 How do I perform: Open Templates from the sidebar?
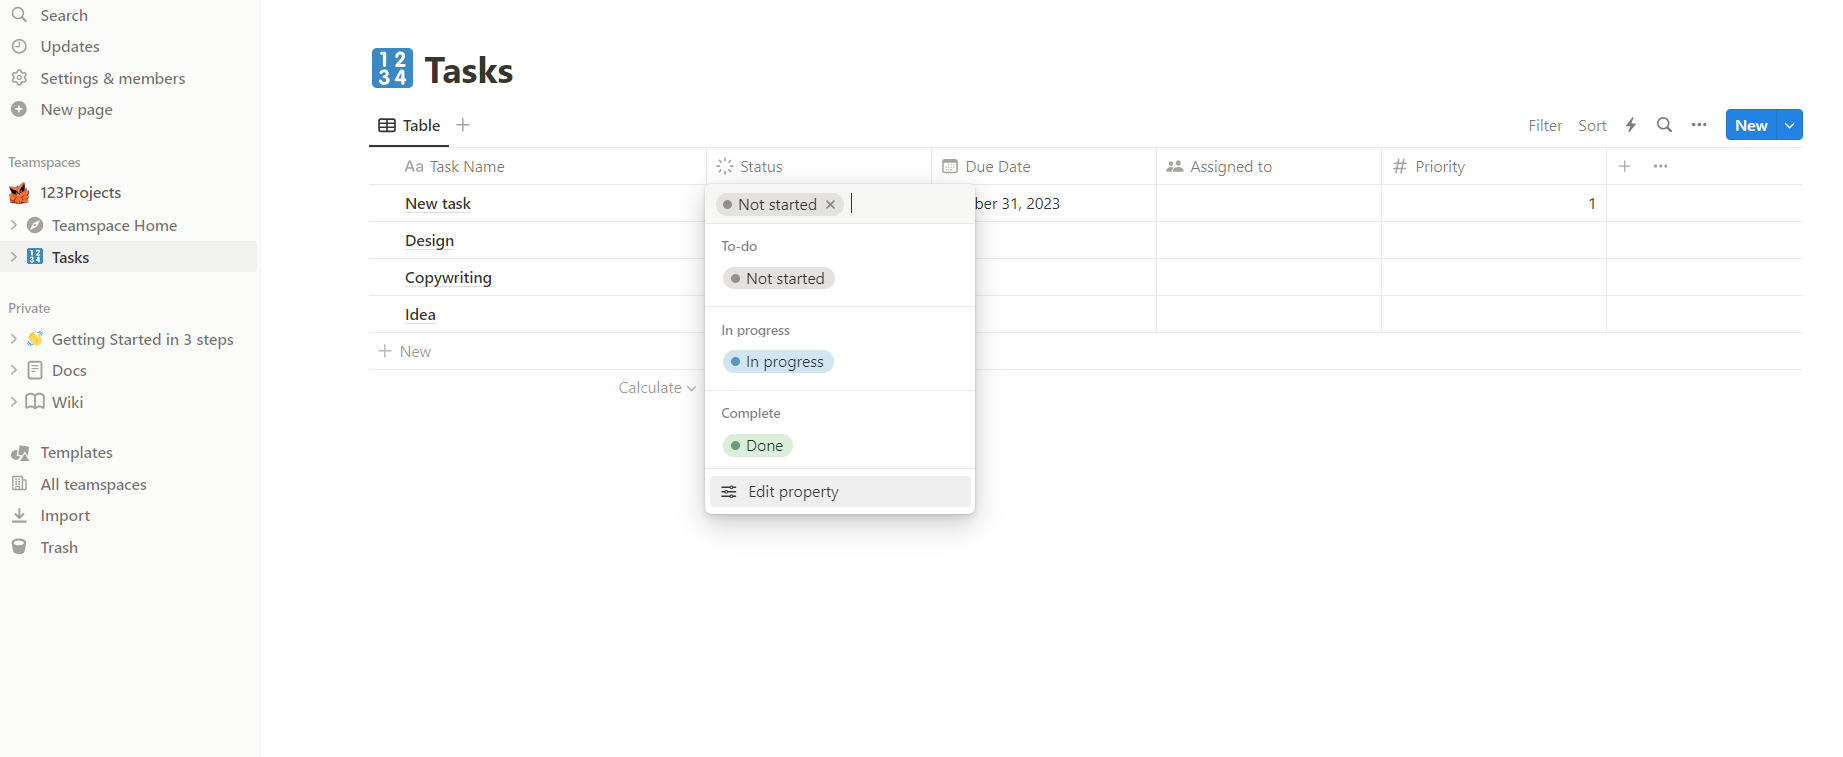point(76,453)
